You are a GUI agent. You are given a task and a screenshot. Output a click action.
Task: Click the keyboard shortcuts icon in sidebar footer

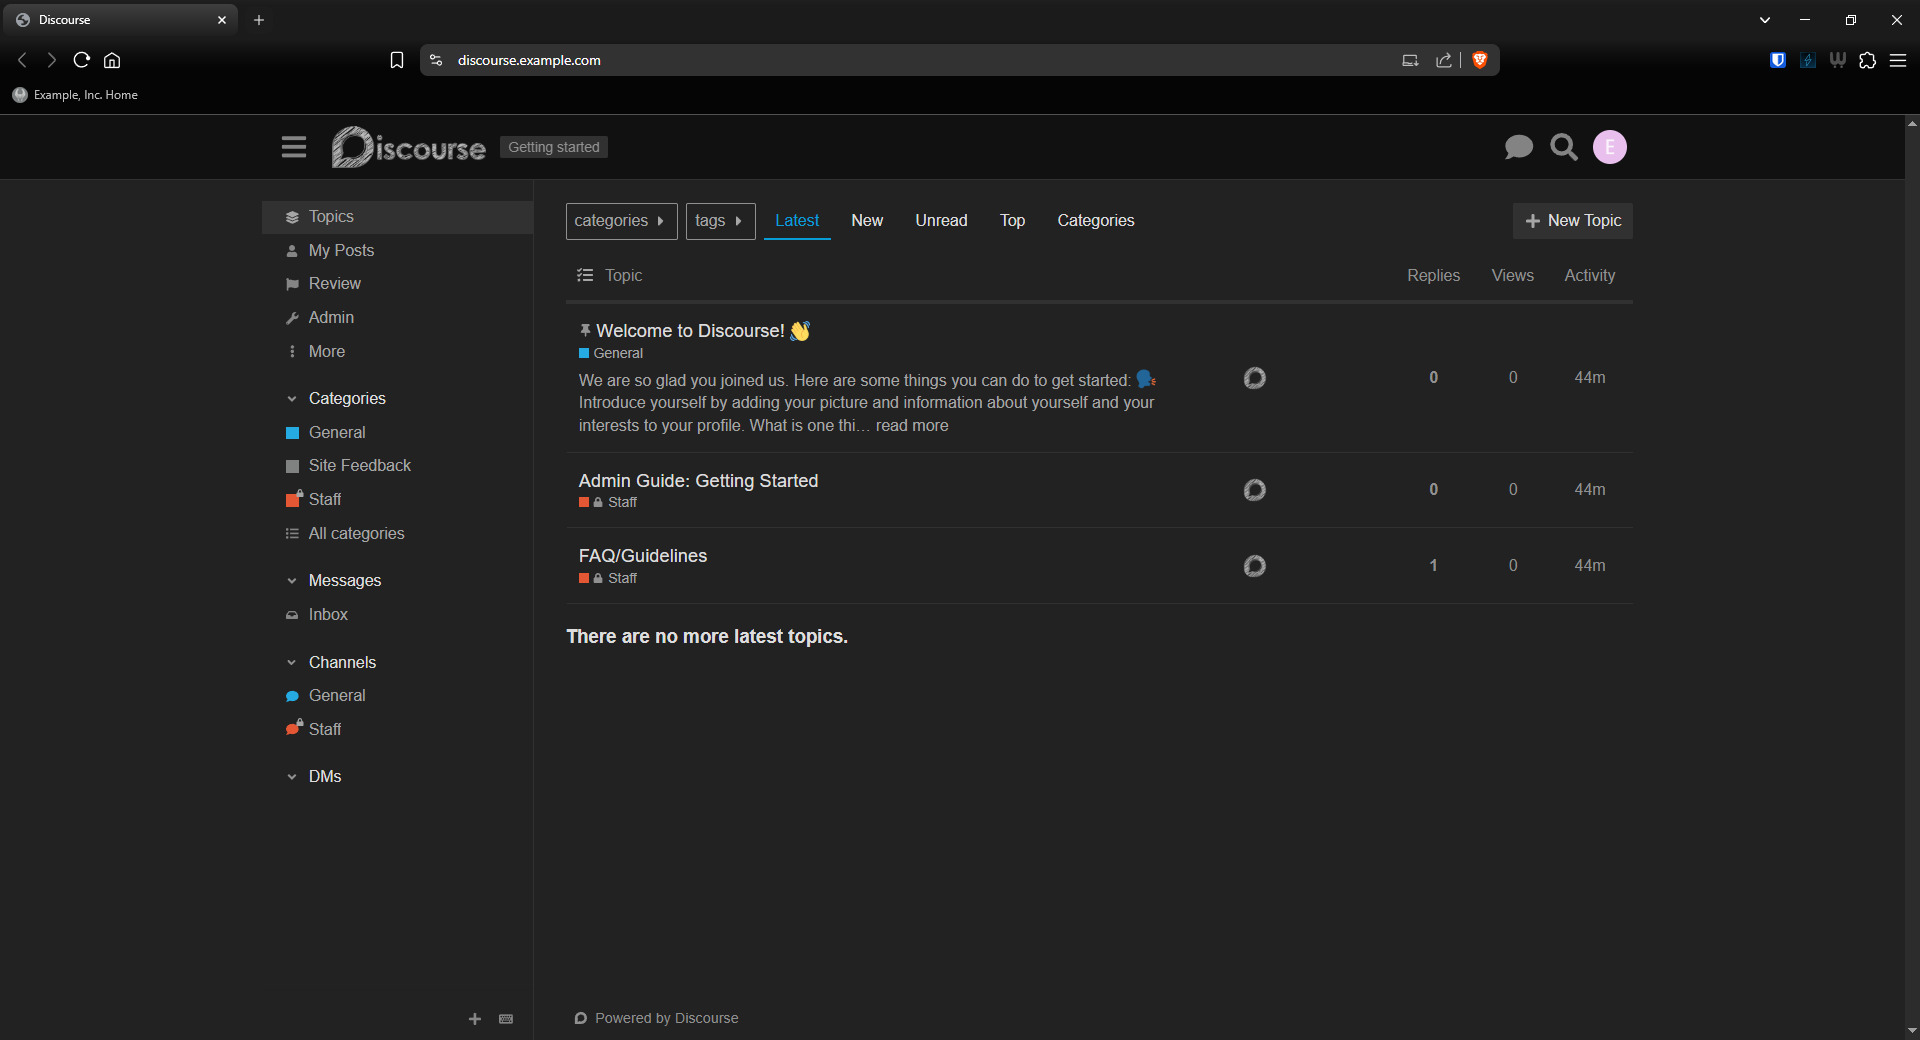pyautogui.click(x=506, y=1019)
